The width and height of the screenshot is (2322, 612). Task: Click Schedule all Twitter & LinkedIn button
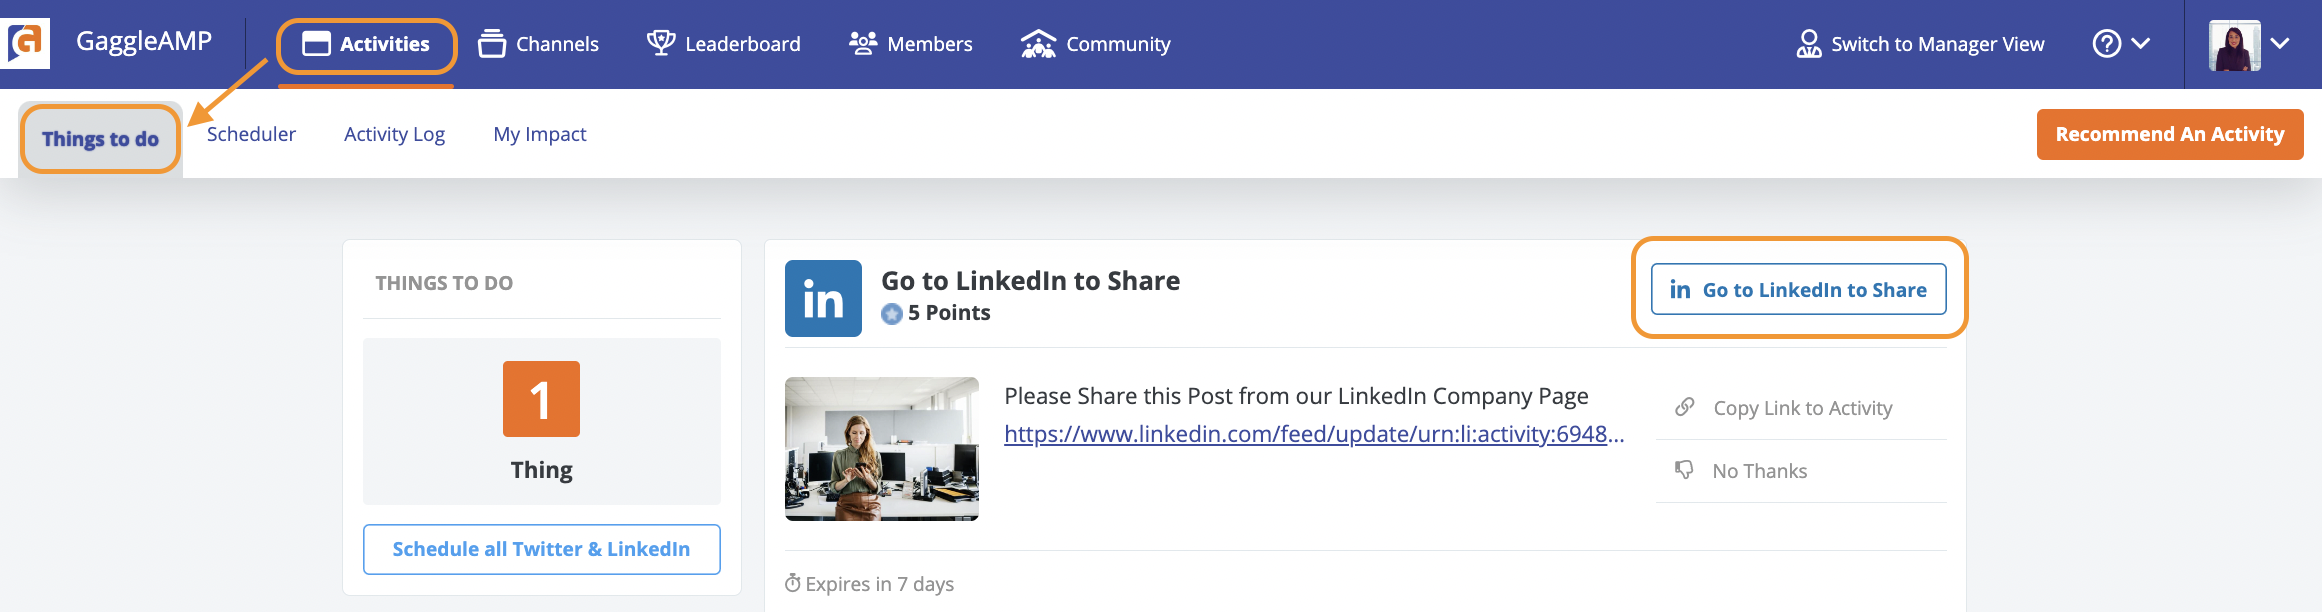pyautogui.click(x=541, y=549)
